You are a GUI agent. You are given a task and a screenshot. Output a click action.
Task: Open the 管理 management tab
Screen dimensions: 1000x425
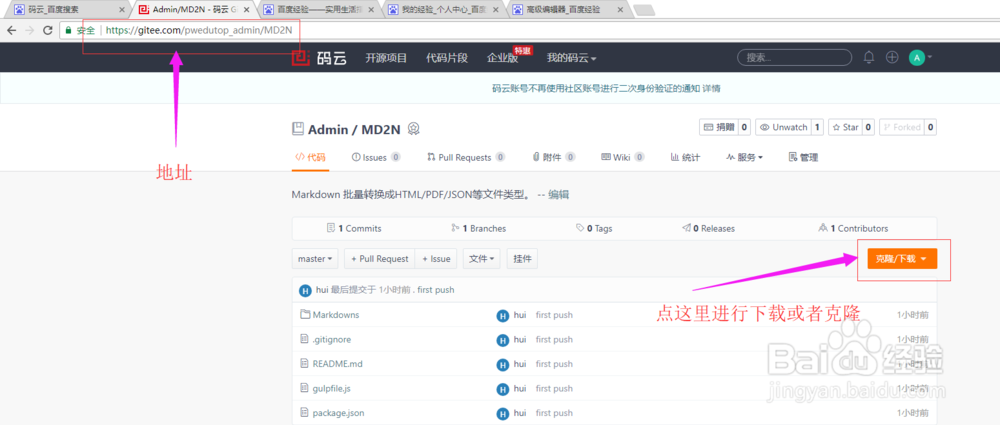[x=803, y=157]
